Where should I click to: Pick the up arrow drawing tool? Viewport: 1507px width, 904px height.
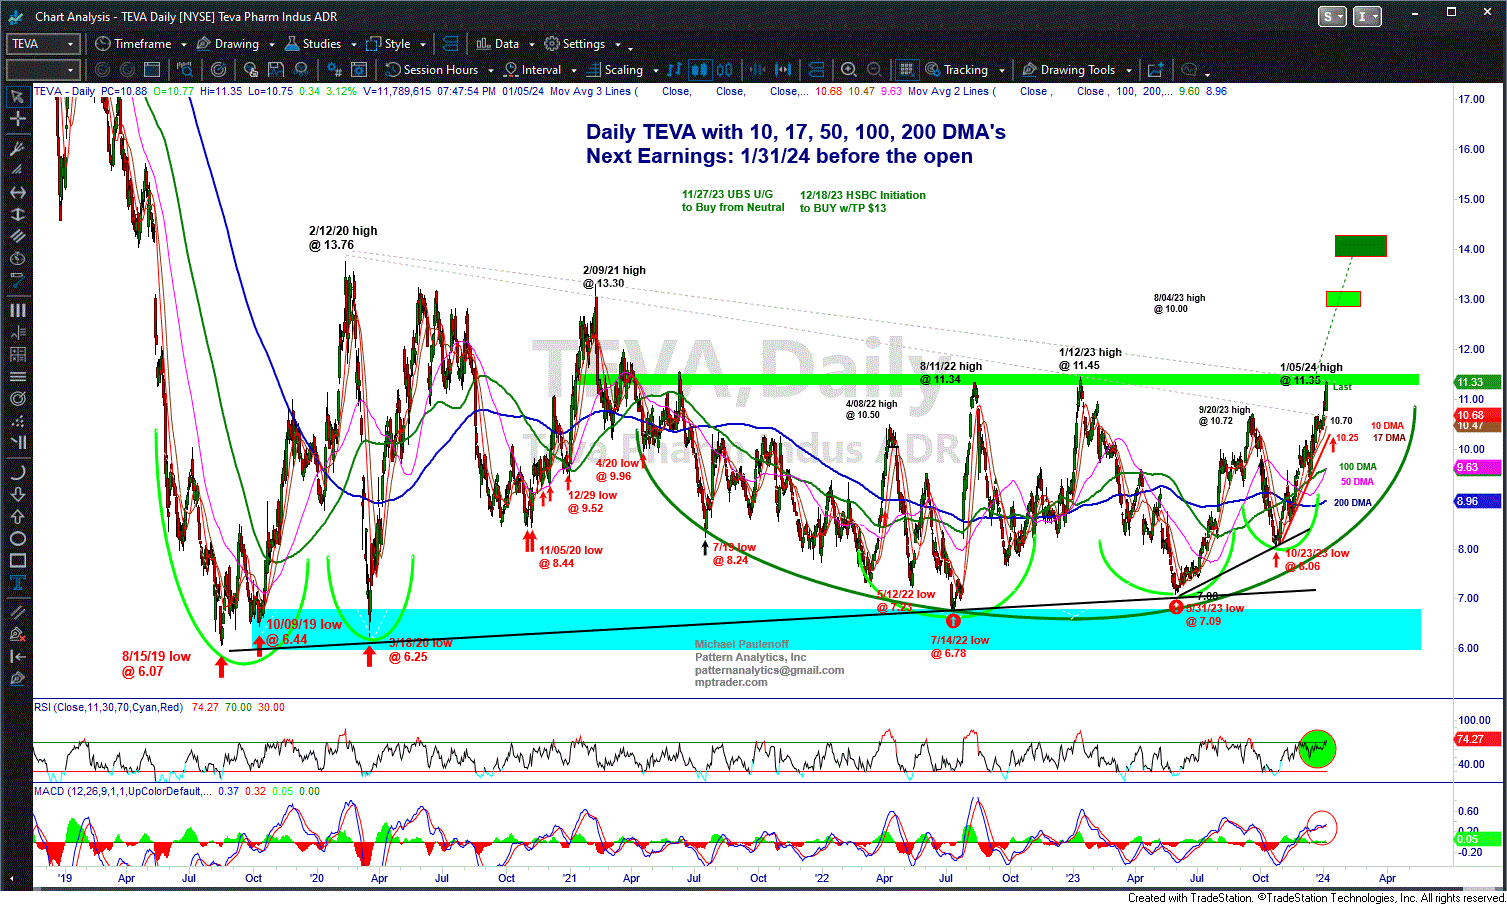17,516
